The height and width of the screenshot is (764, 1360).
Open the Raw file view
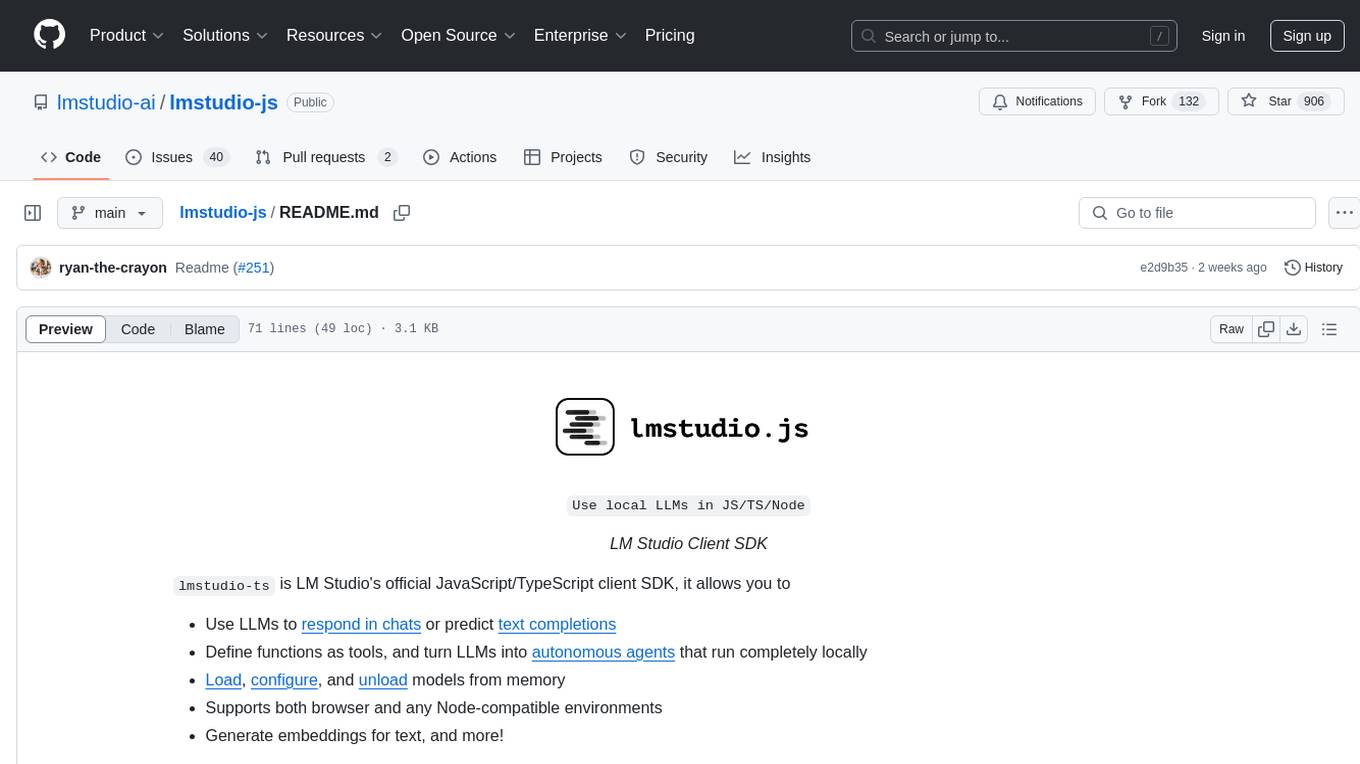[1231, 329]
